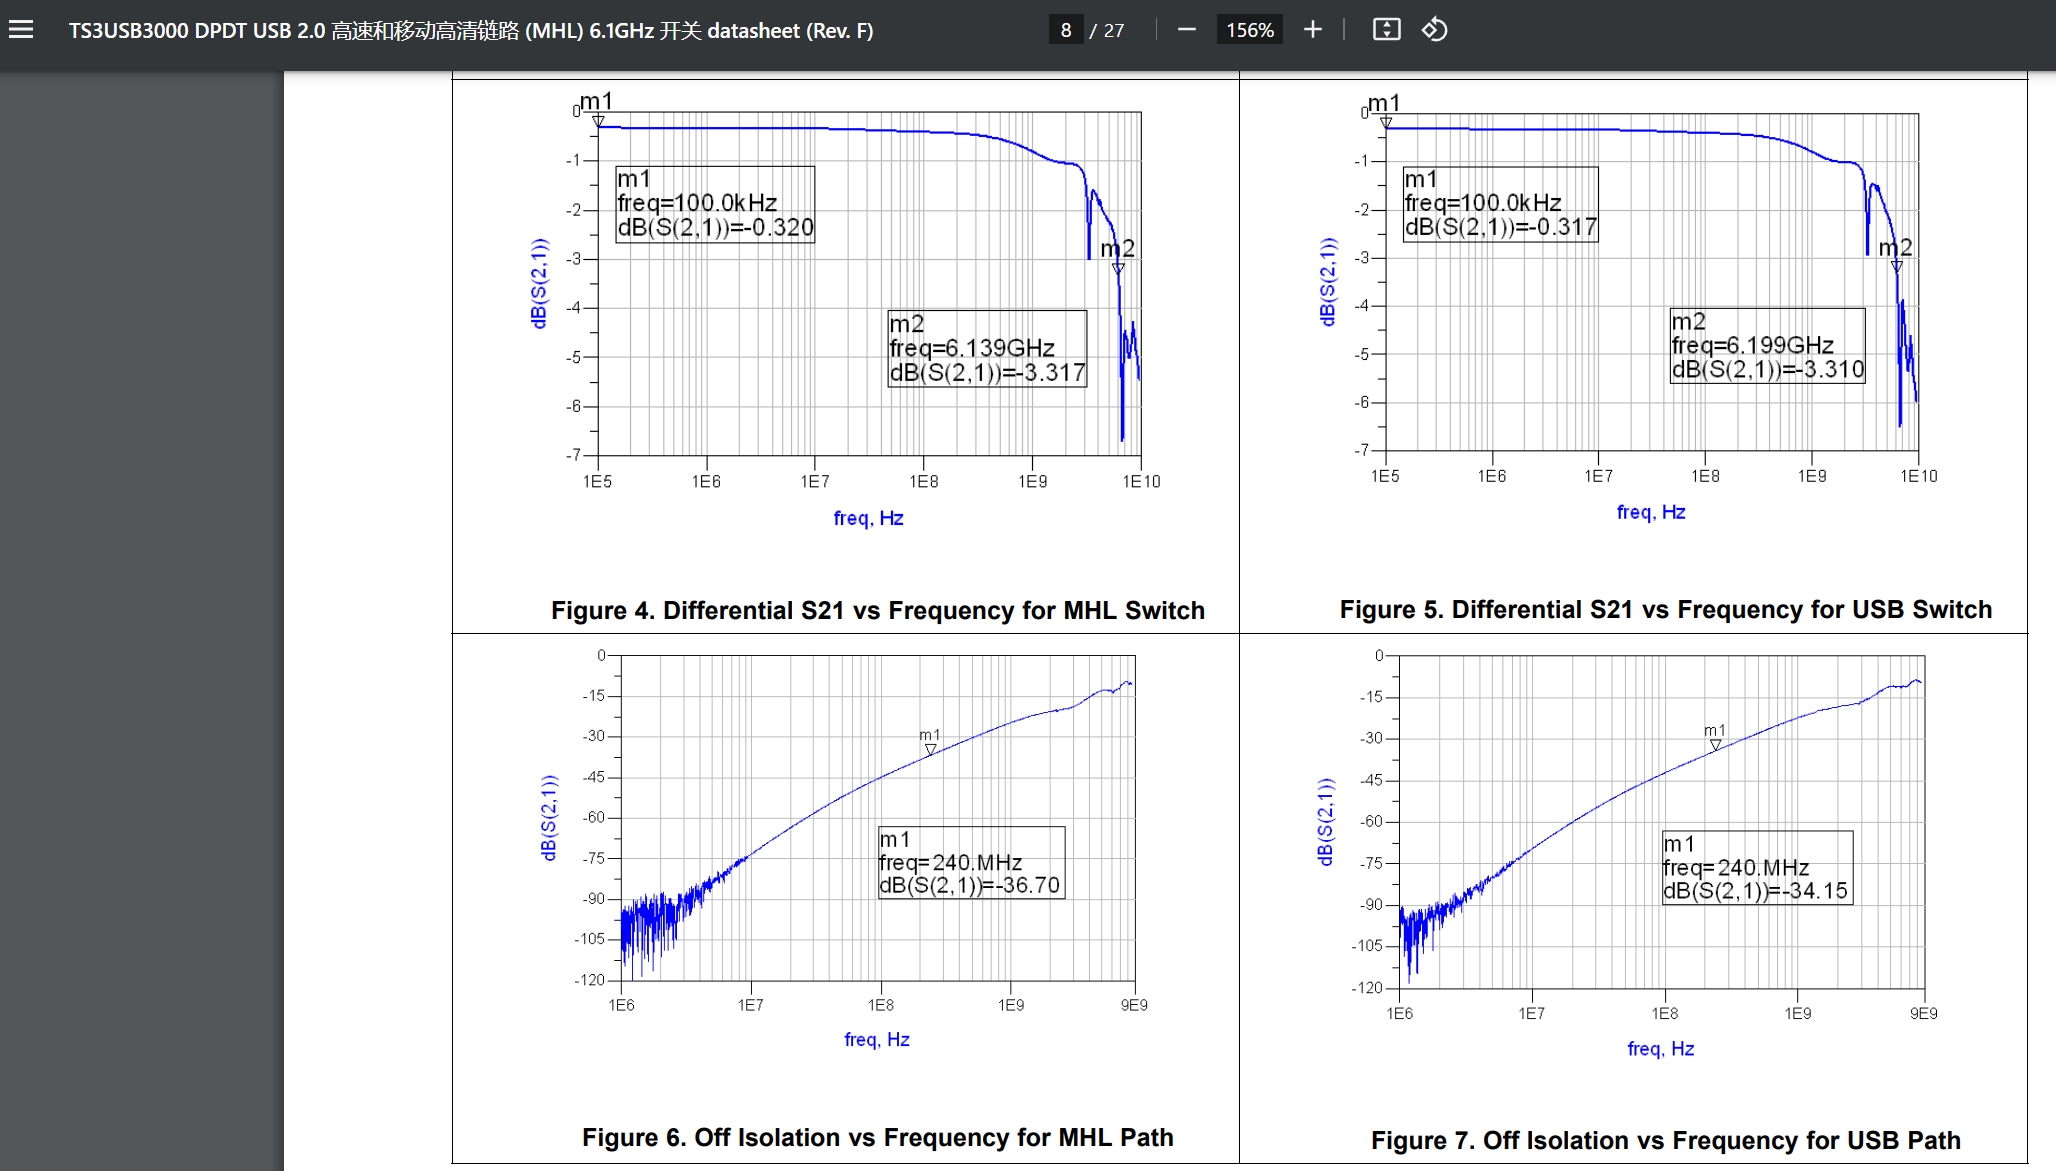Image resolution: width=2056 pixels, height=1171 pixels.
Task: Click the 'freq, Hz' axis label under Figure 5
Action: pos(1651,512)
